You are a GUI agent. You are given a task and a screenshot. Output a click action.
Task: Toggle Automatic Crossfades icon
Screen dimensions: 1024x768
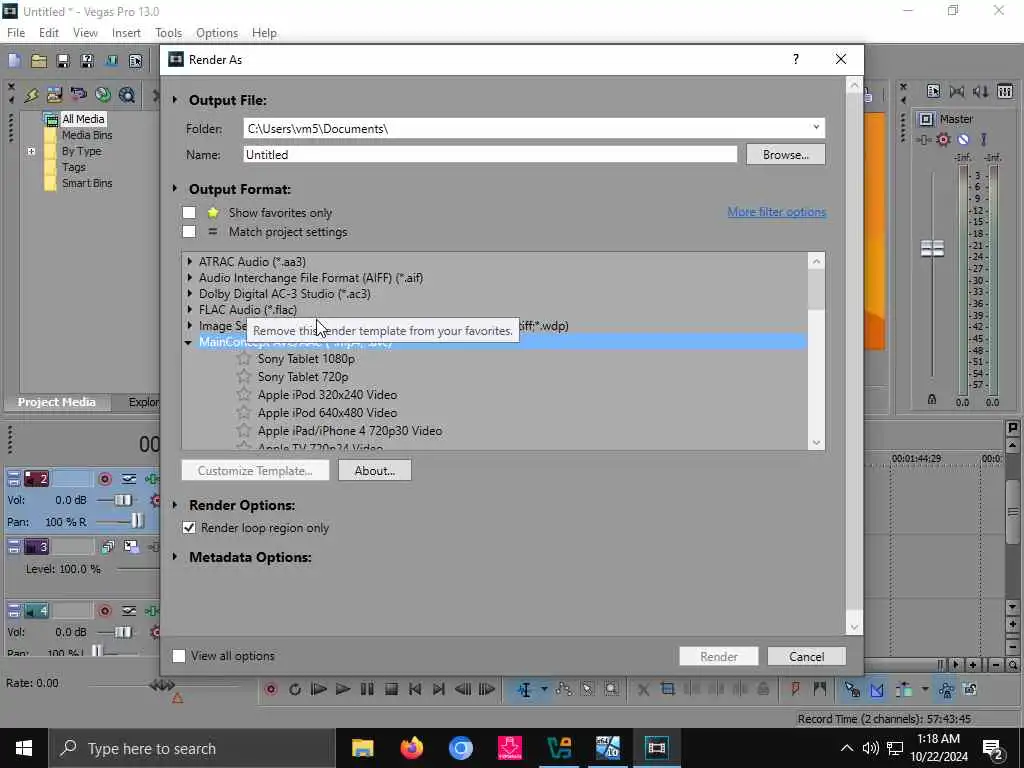(877, 689)
